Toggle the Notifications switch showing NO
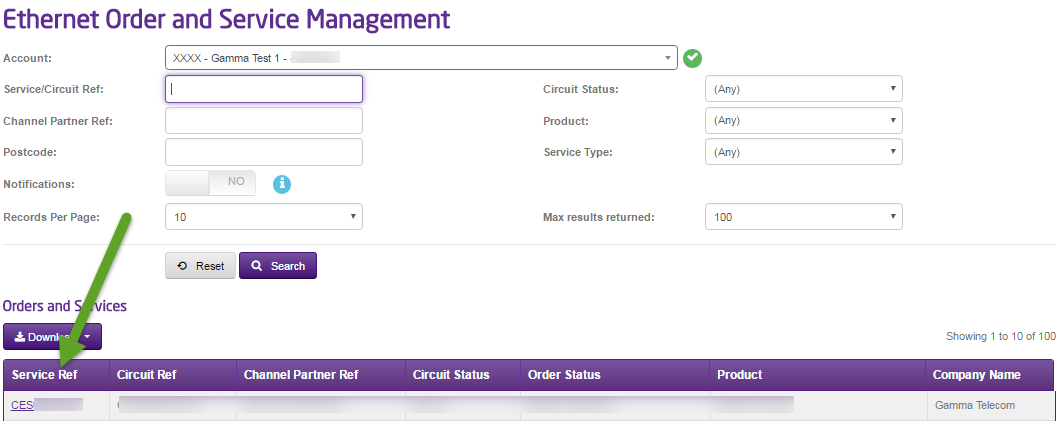The height and width of the screenshot is (421, 1056). point(210,183)
